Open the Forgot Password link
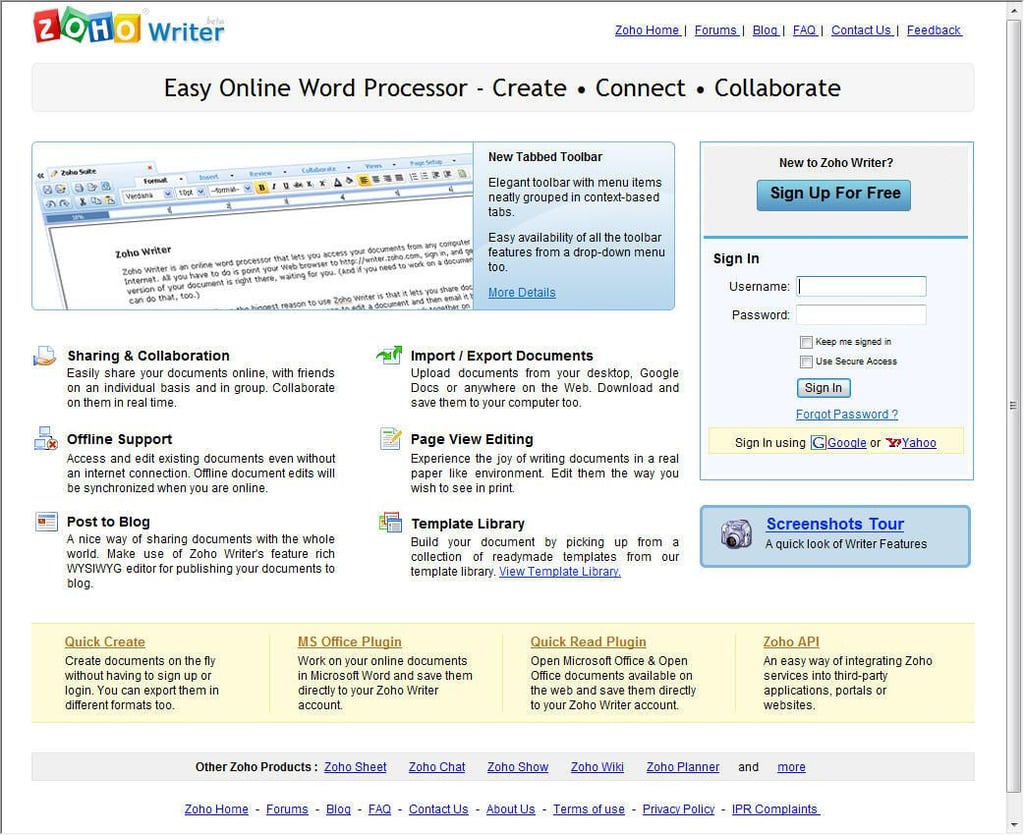Screen dimensions: 1024x835 pyautogui.click(x=846, y=415)
